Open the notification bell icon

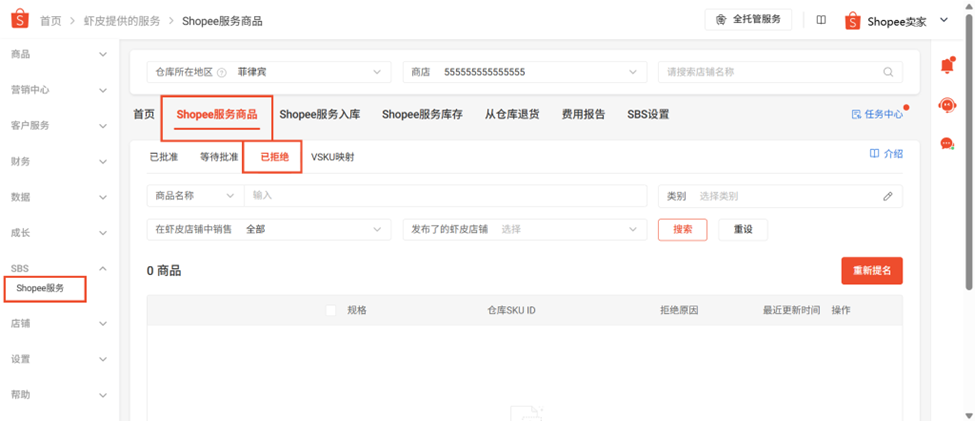pyautogui.click(x=947, y=65)
